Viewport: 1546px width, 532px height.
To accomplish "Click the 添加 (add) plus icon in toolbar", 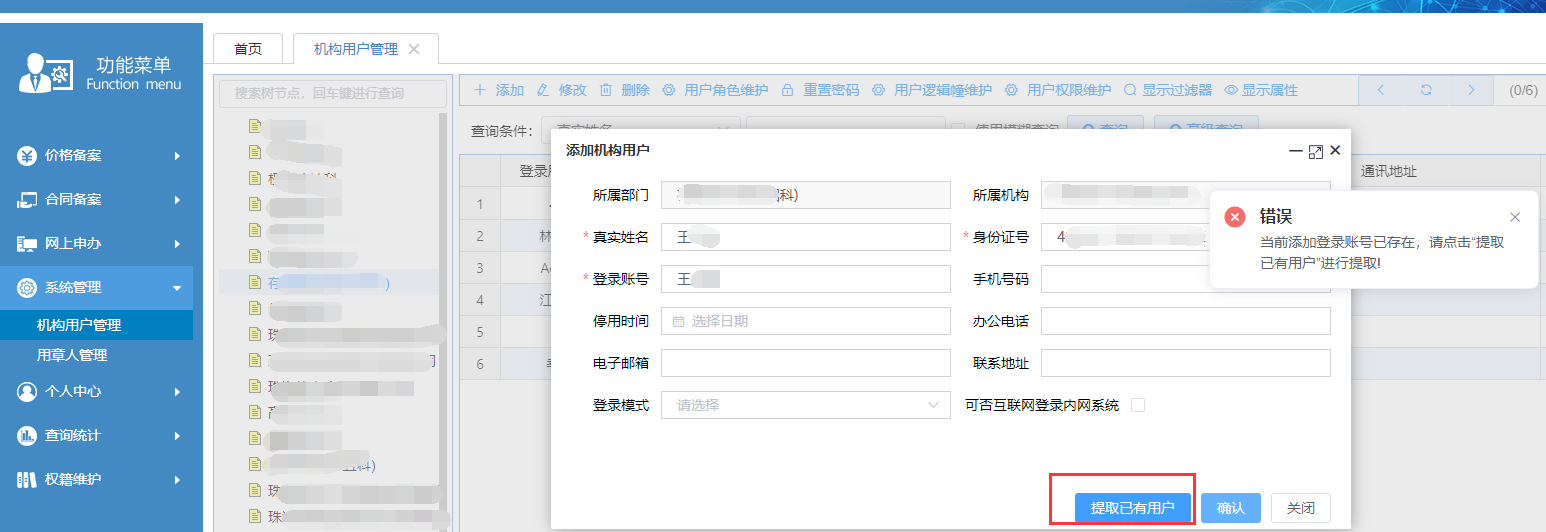I will (x=480, y=90).
